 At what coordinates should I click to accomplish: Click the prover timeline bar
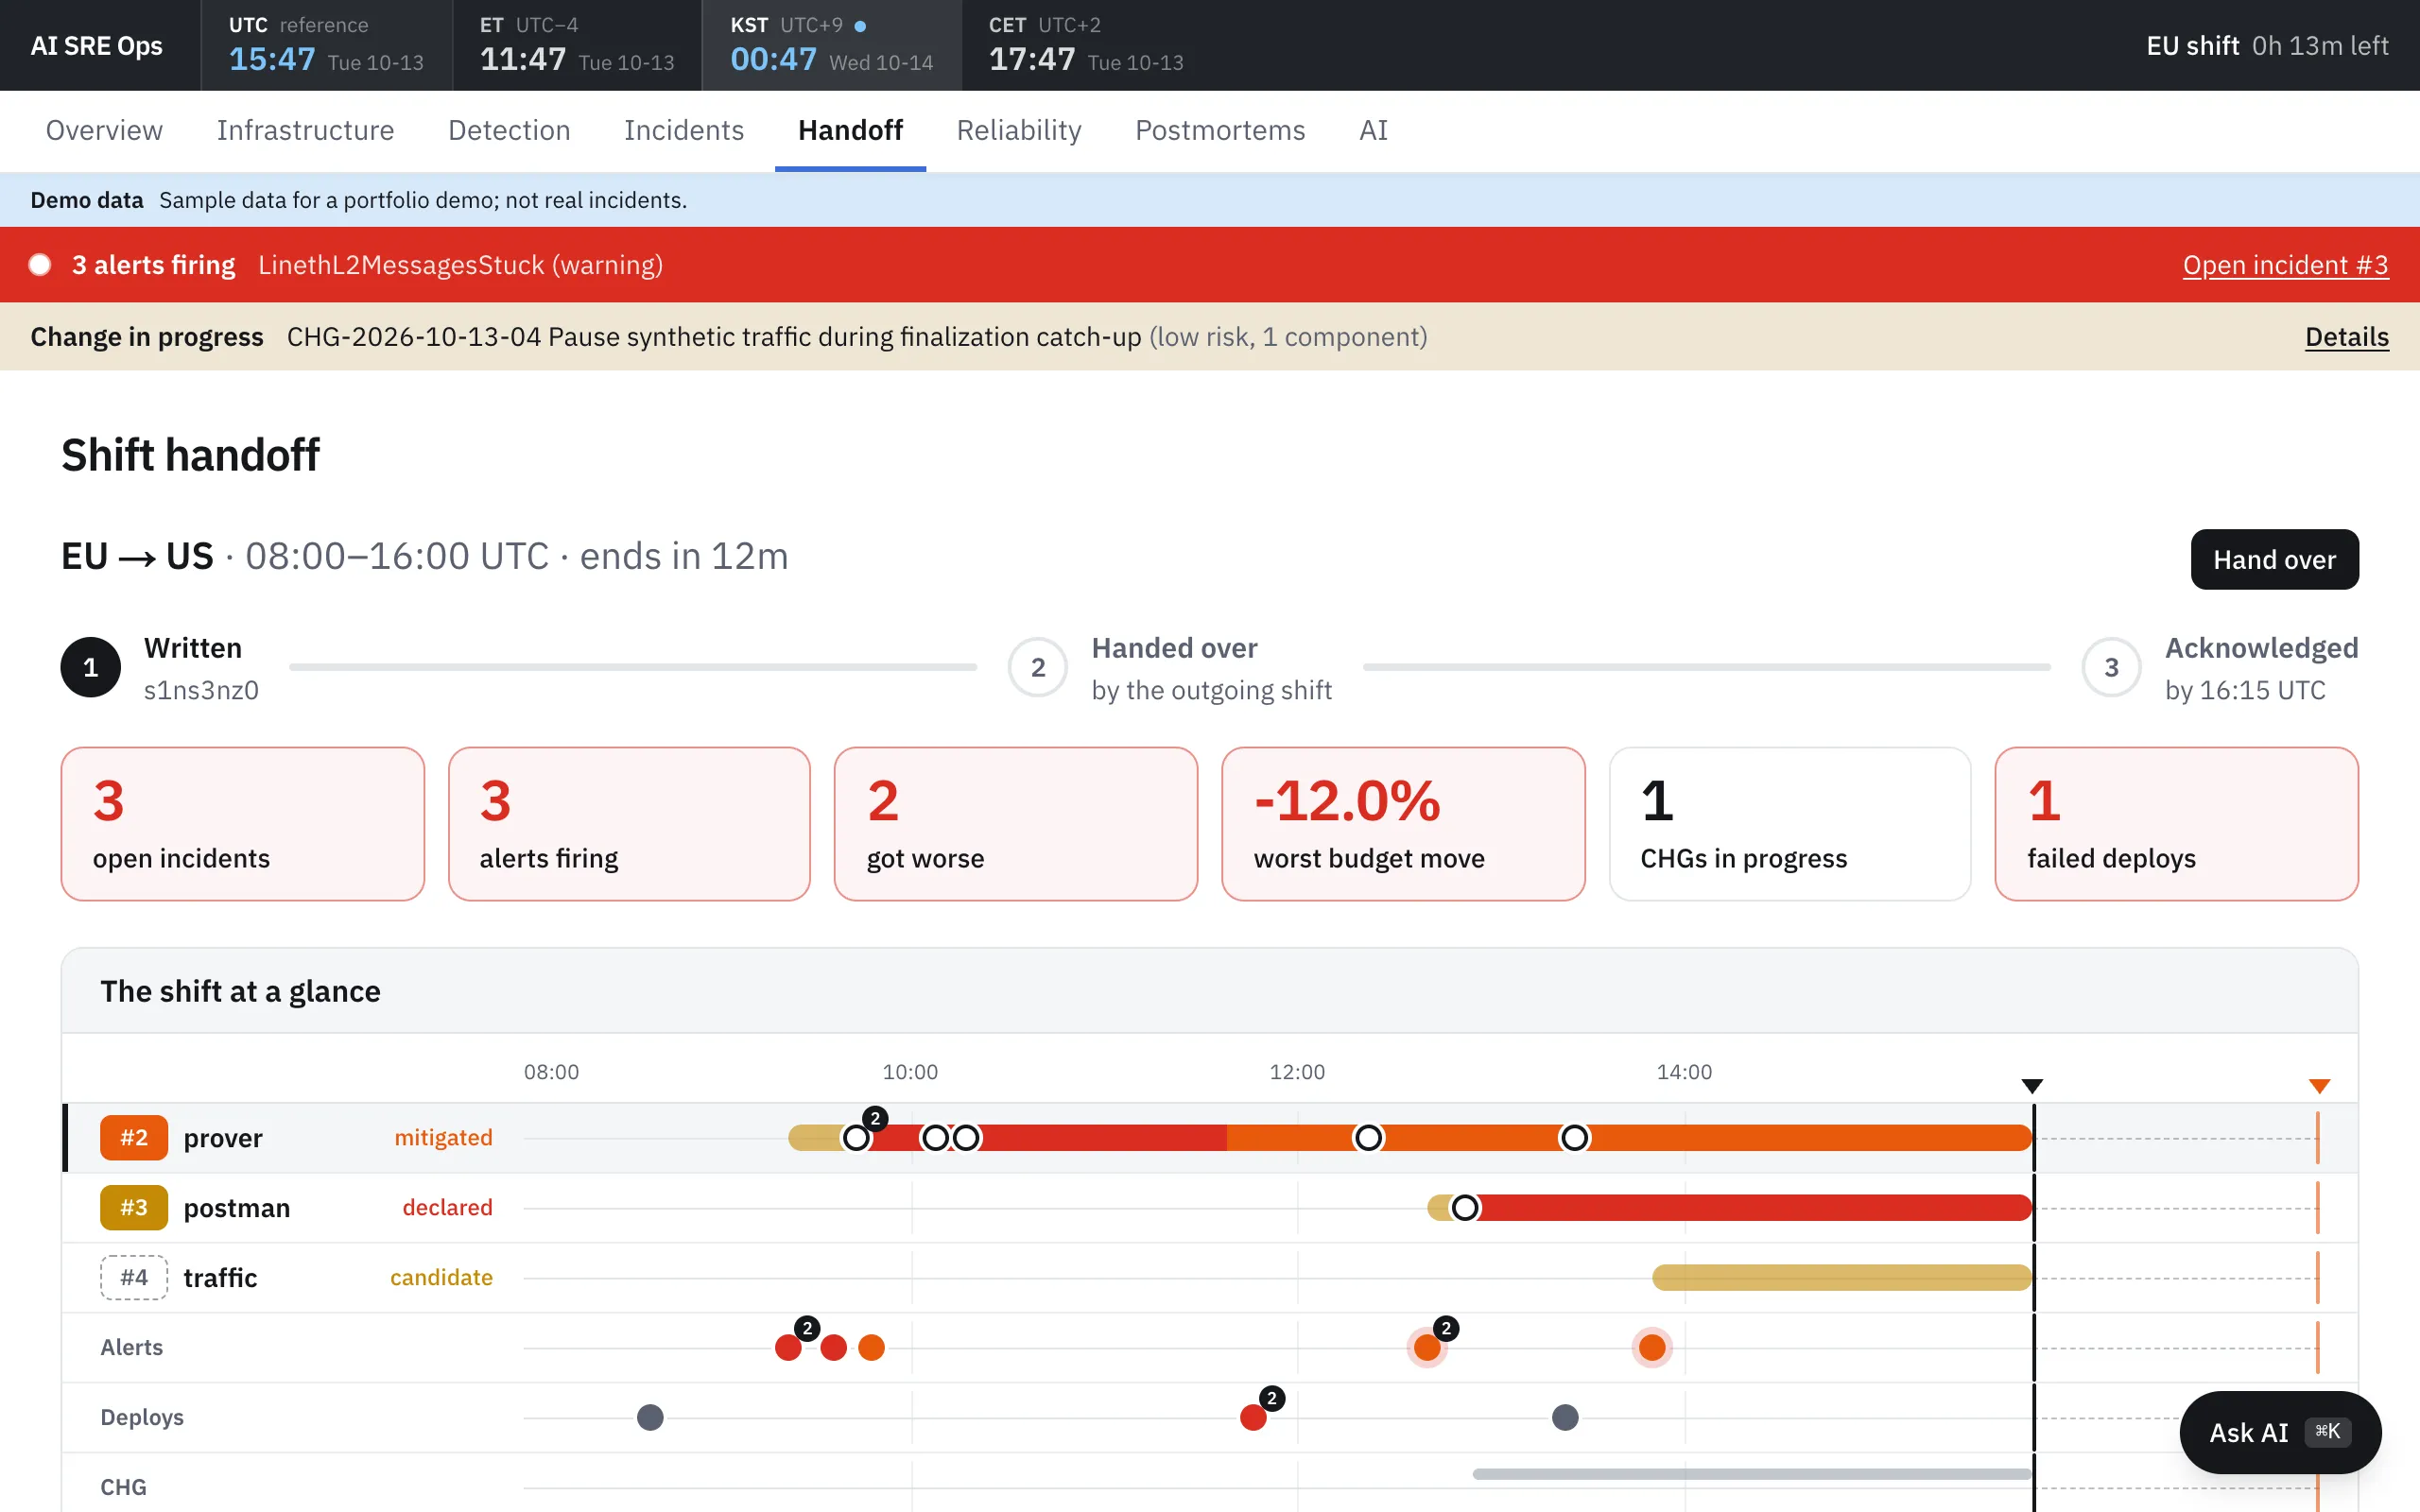tap(1410, 1138)
